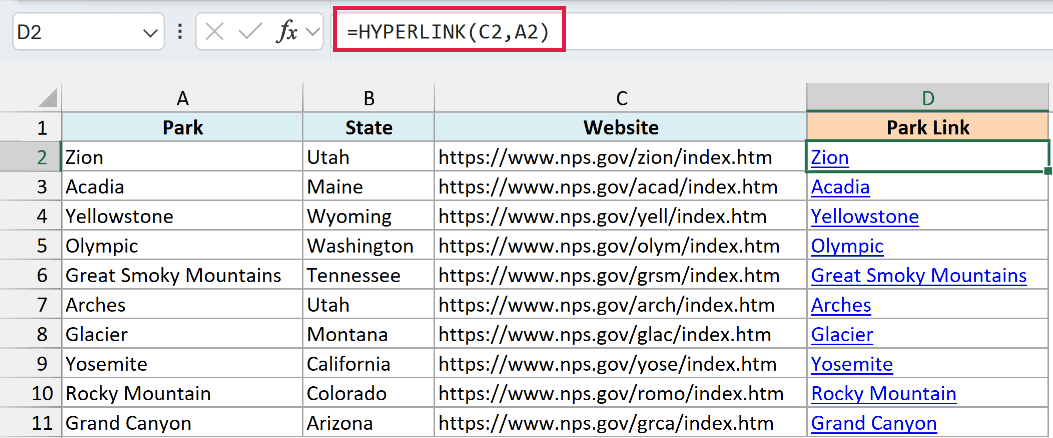
Task: Select cell A3 containing Acadia
Action: 182,186
